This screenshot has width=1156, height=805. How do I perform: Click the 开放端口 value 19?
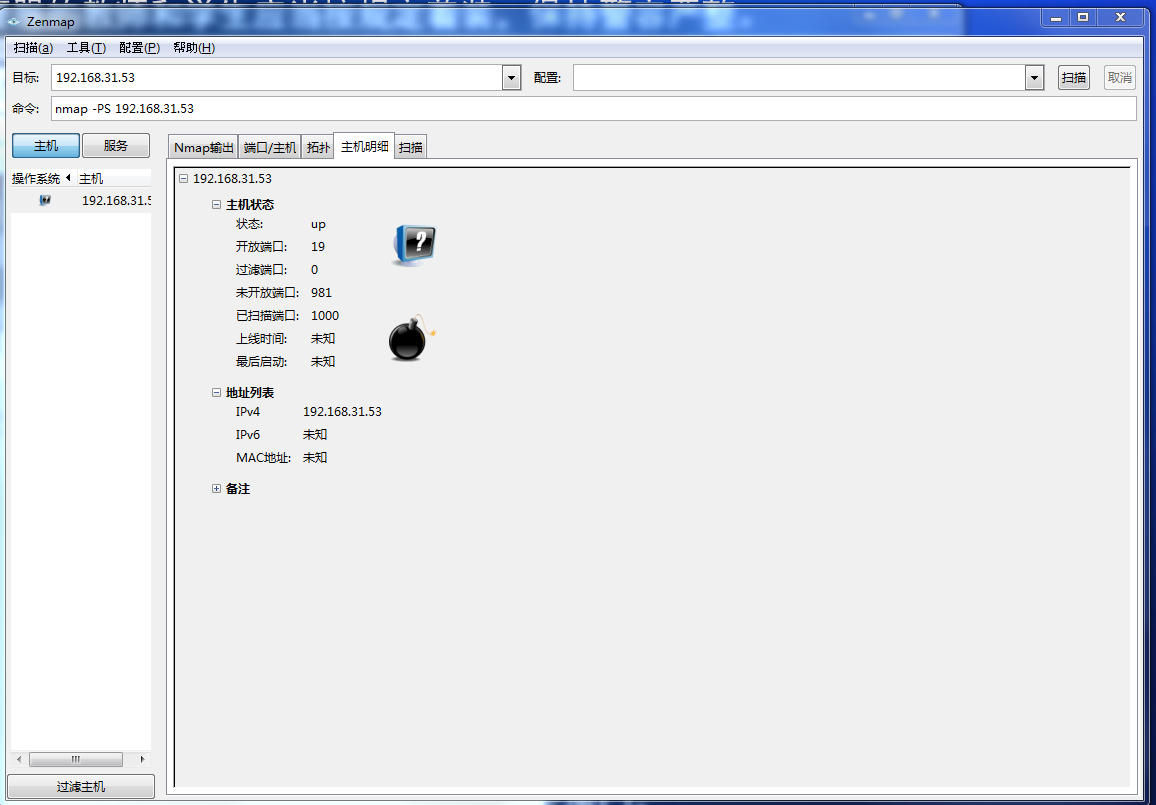[x=318, y=247]
